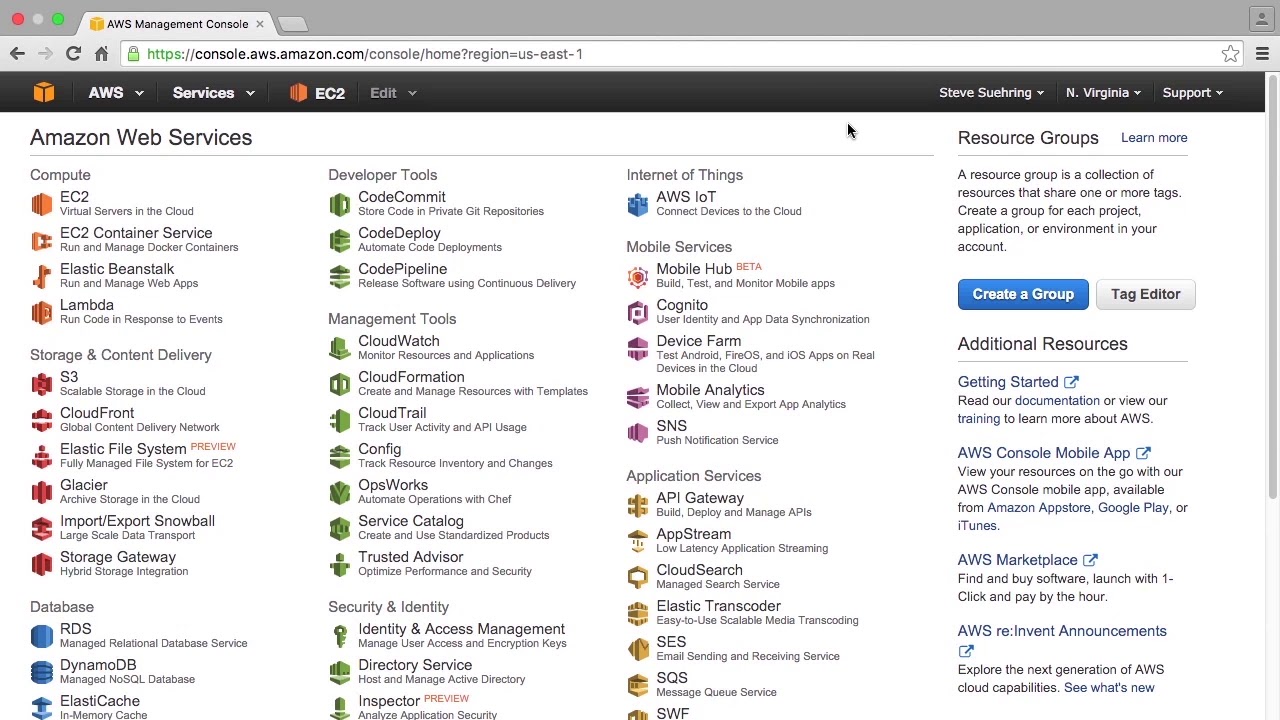Click the Create a Group button

pyautogui.click(x=1023, y=294)
